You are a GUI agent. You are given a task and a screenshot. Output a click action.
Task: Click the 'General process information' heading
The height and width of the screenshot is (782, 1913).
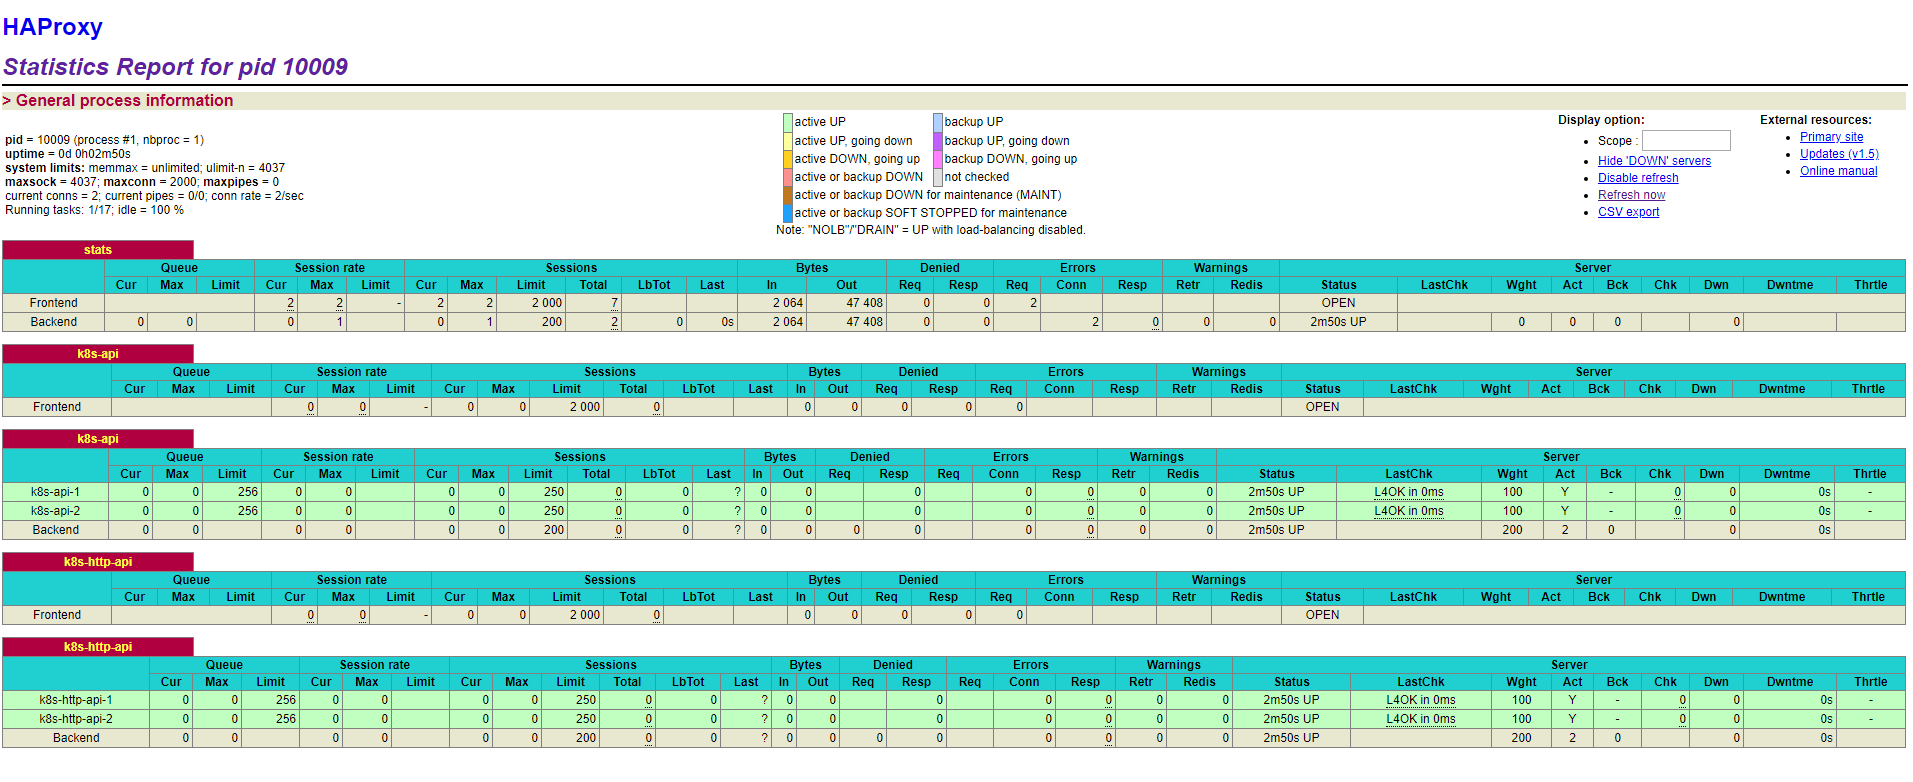coord(124,100)
